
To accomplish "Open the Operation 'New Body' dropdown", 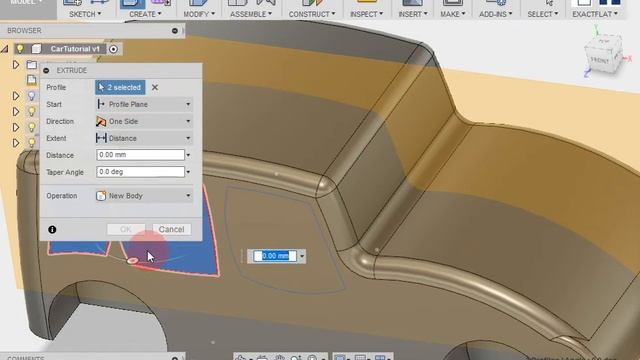I will pos(144,196).
